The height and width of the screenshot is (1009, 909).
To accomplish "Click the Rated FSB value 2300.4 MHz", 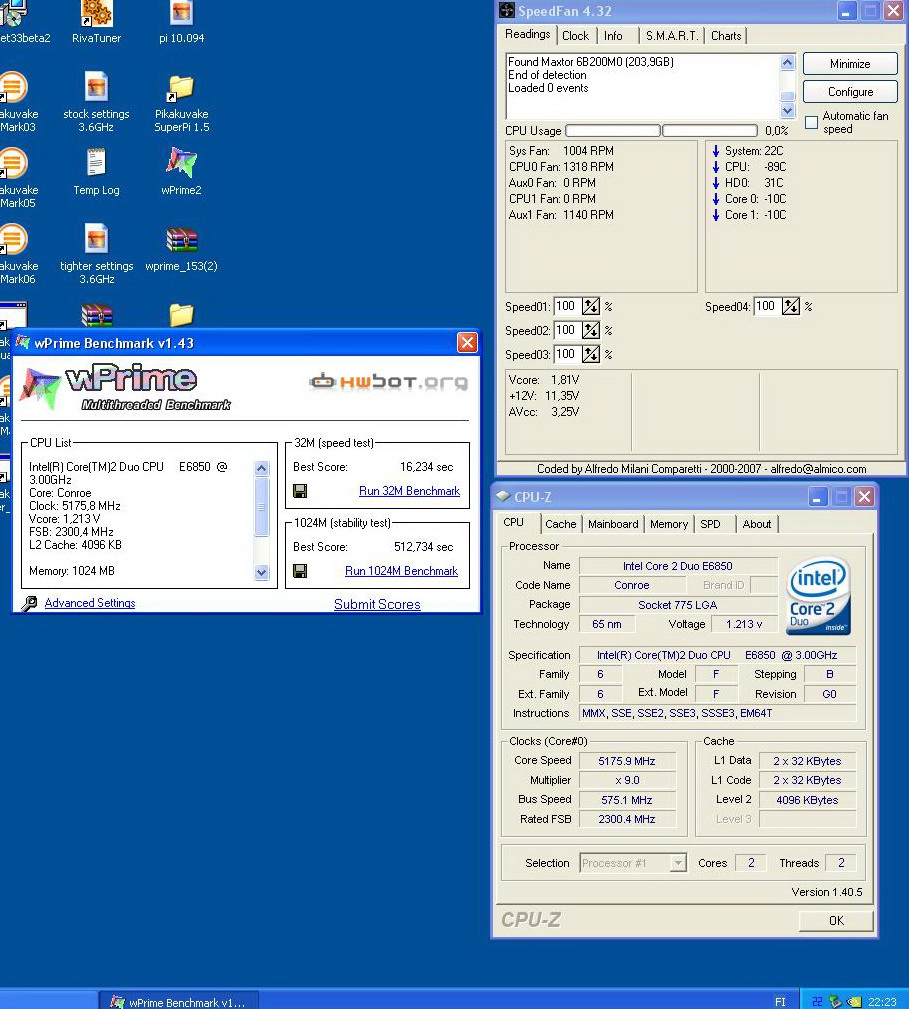I will click(x=627, y=819).
